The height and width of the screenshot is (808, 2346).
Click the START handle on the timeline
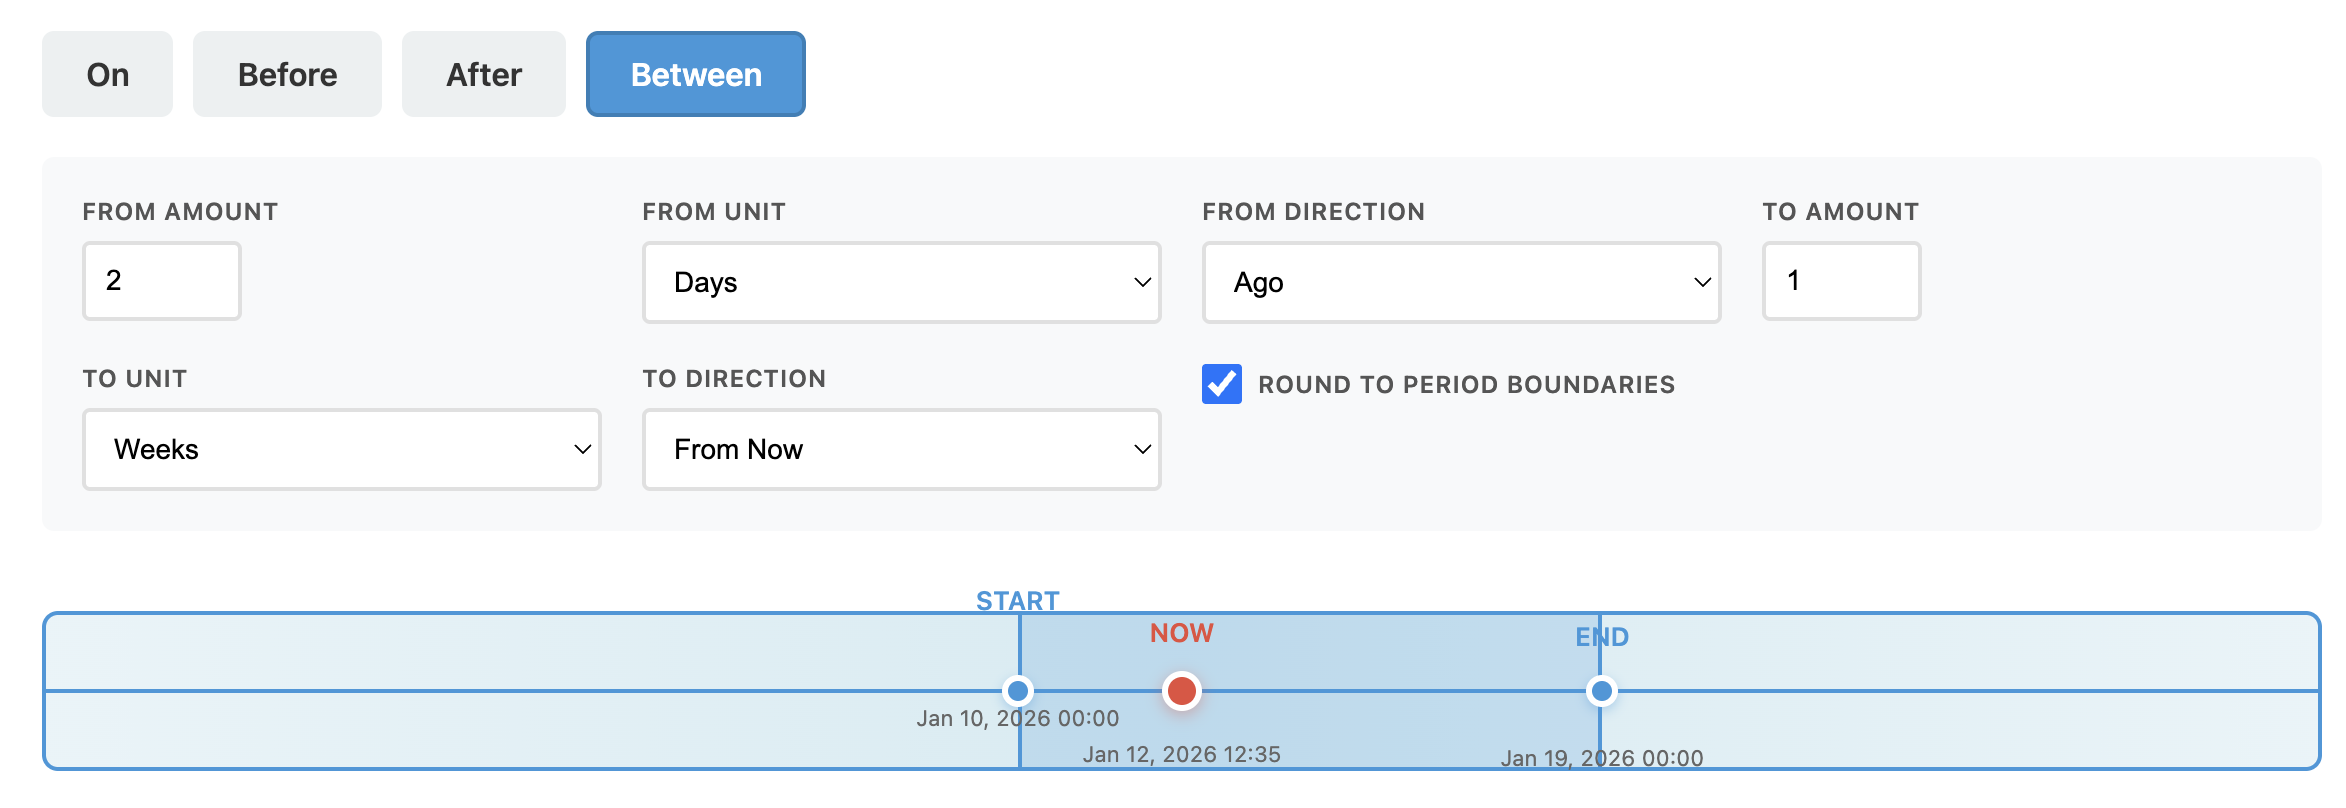(x=1018, y=690)
